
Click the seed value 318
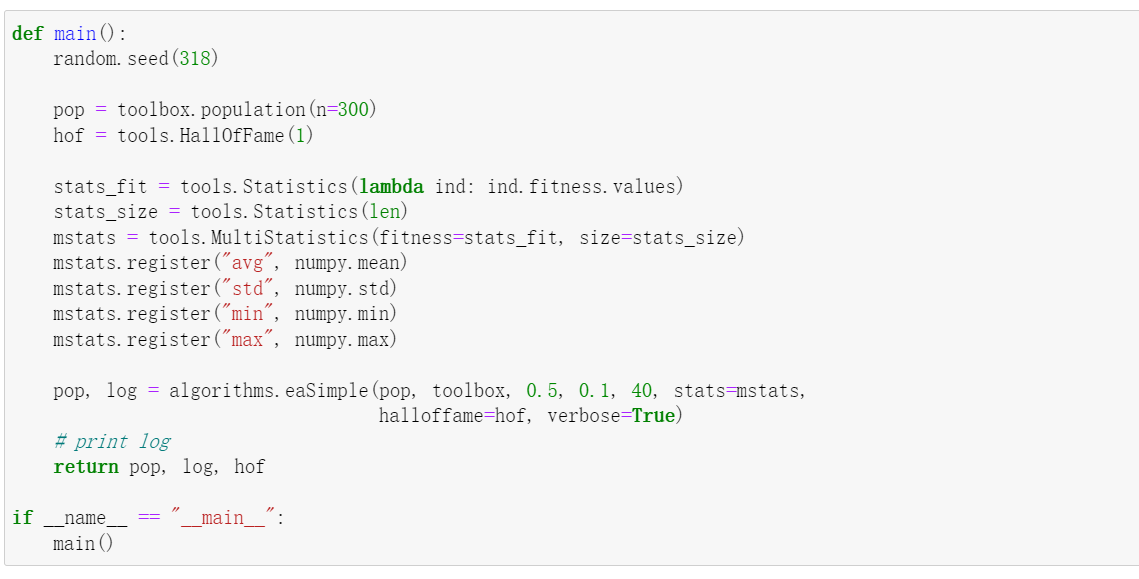(x=195, y=59)
